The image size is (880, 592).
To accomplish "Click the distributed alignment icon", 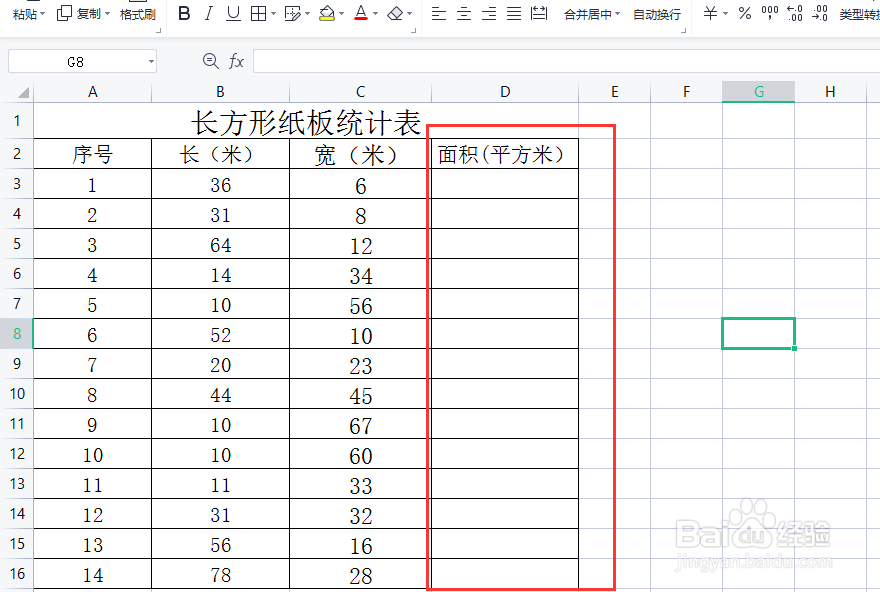I will pyautogui.click(x=539, y=13).
